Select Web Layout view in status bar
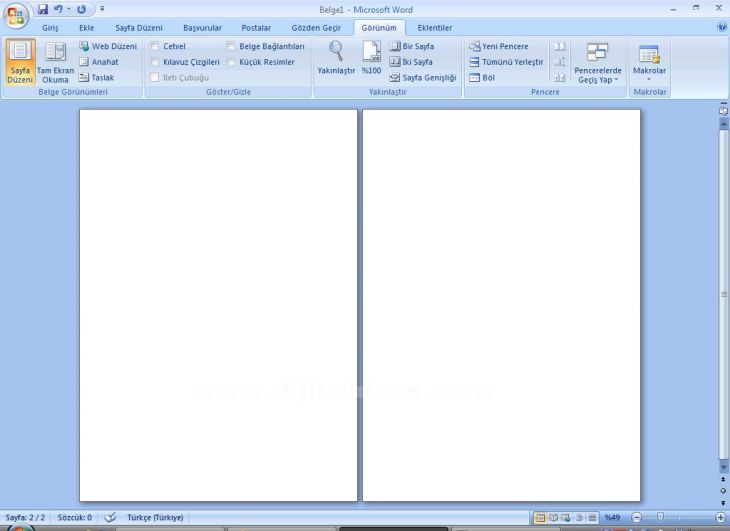 (566, 518)
